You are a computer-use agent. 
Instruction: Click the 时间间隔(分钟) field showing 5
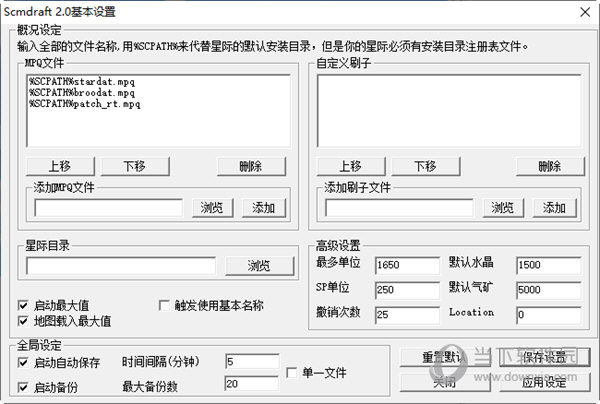[252, 362]
